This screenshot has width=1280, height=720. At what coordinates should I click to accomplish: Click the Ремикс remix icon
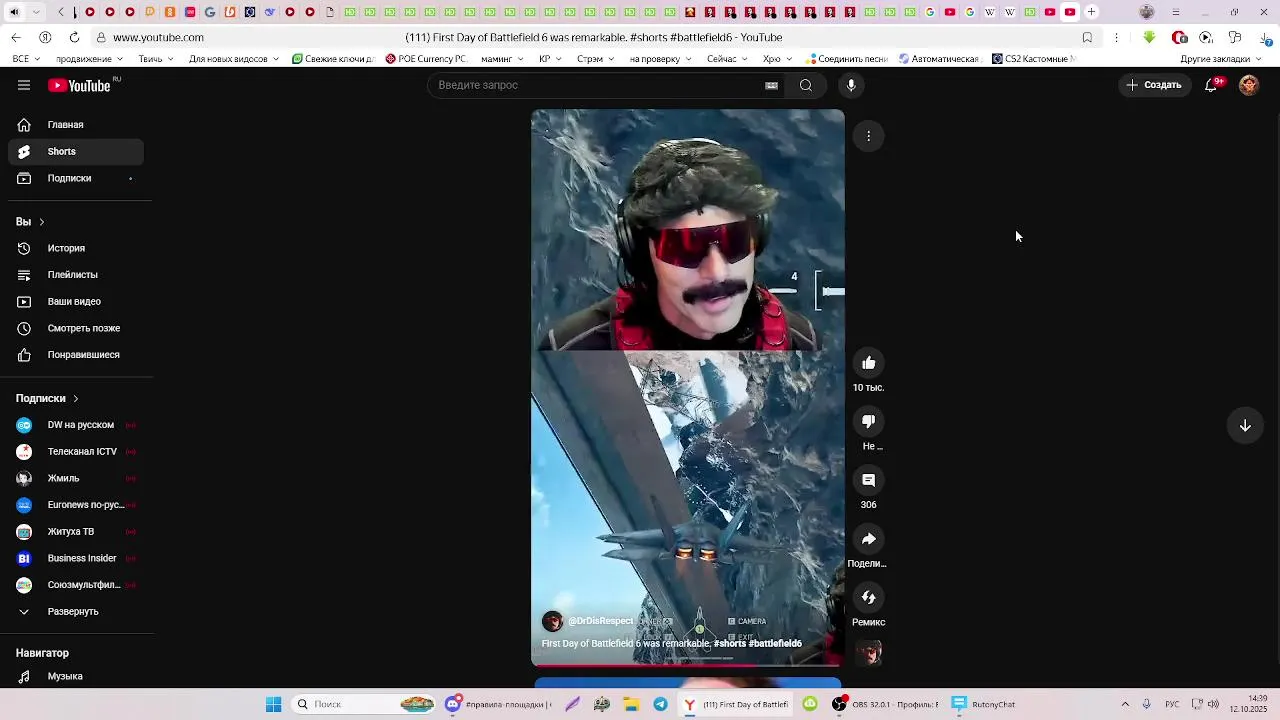(869, 598)
